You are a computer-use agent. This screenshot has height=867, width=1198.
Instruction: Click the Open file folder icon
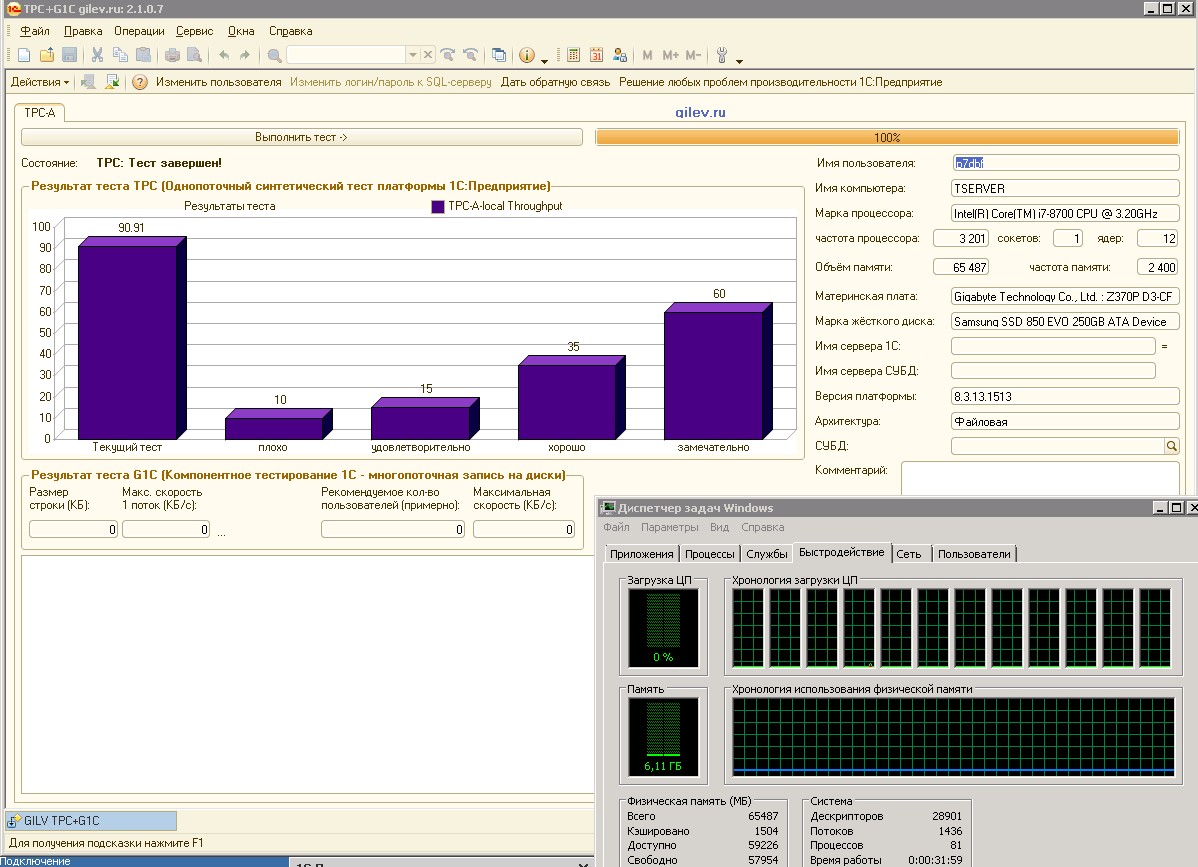pos(47,55)
